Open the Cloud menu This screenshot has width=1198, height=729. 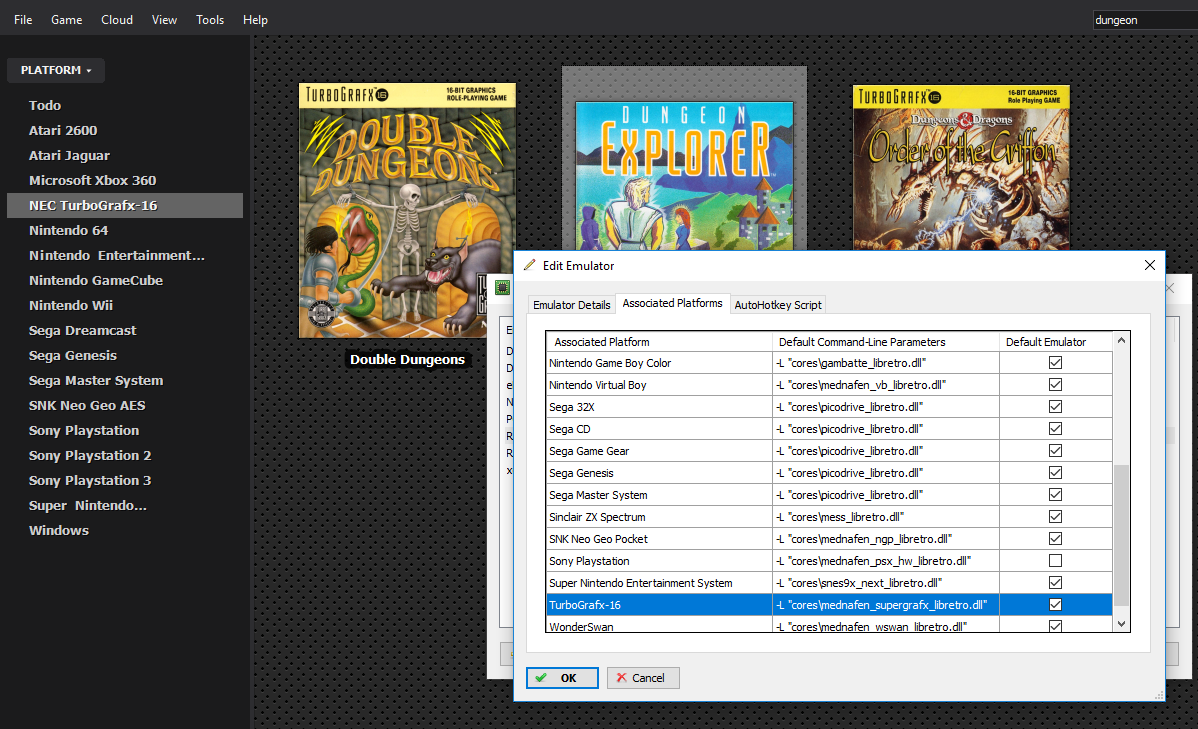click(117, 20)
